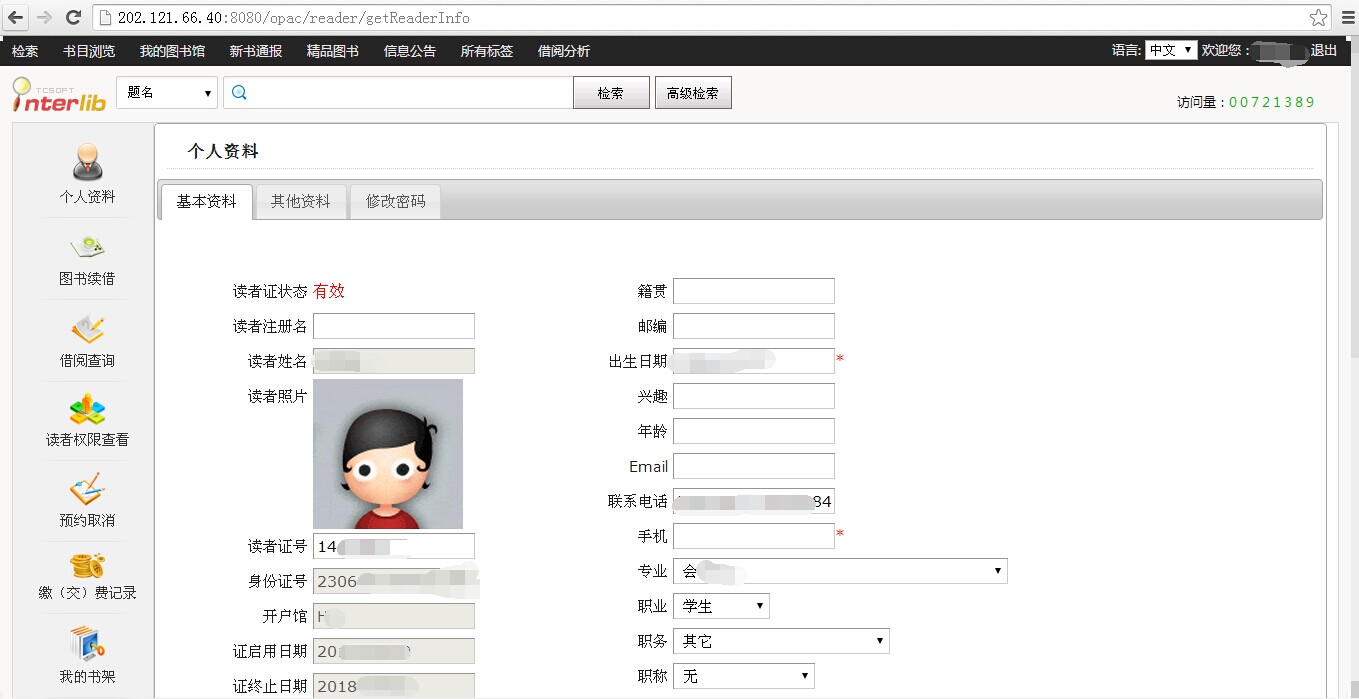
Task: Click the browser address bar URL
Action: pos(293,18)
